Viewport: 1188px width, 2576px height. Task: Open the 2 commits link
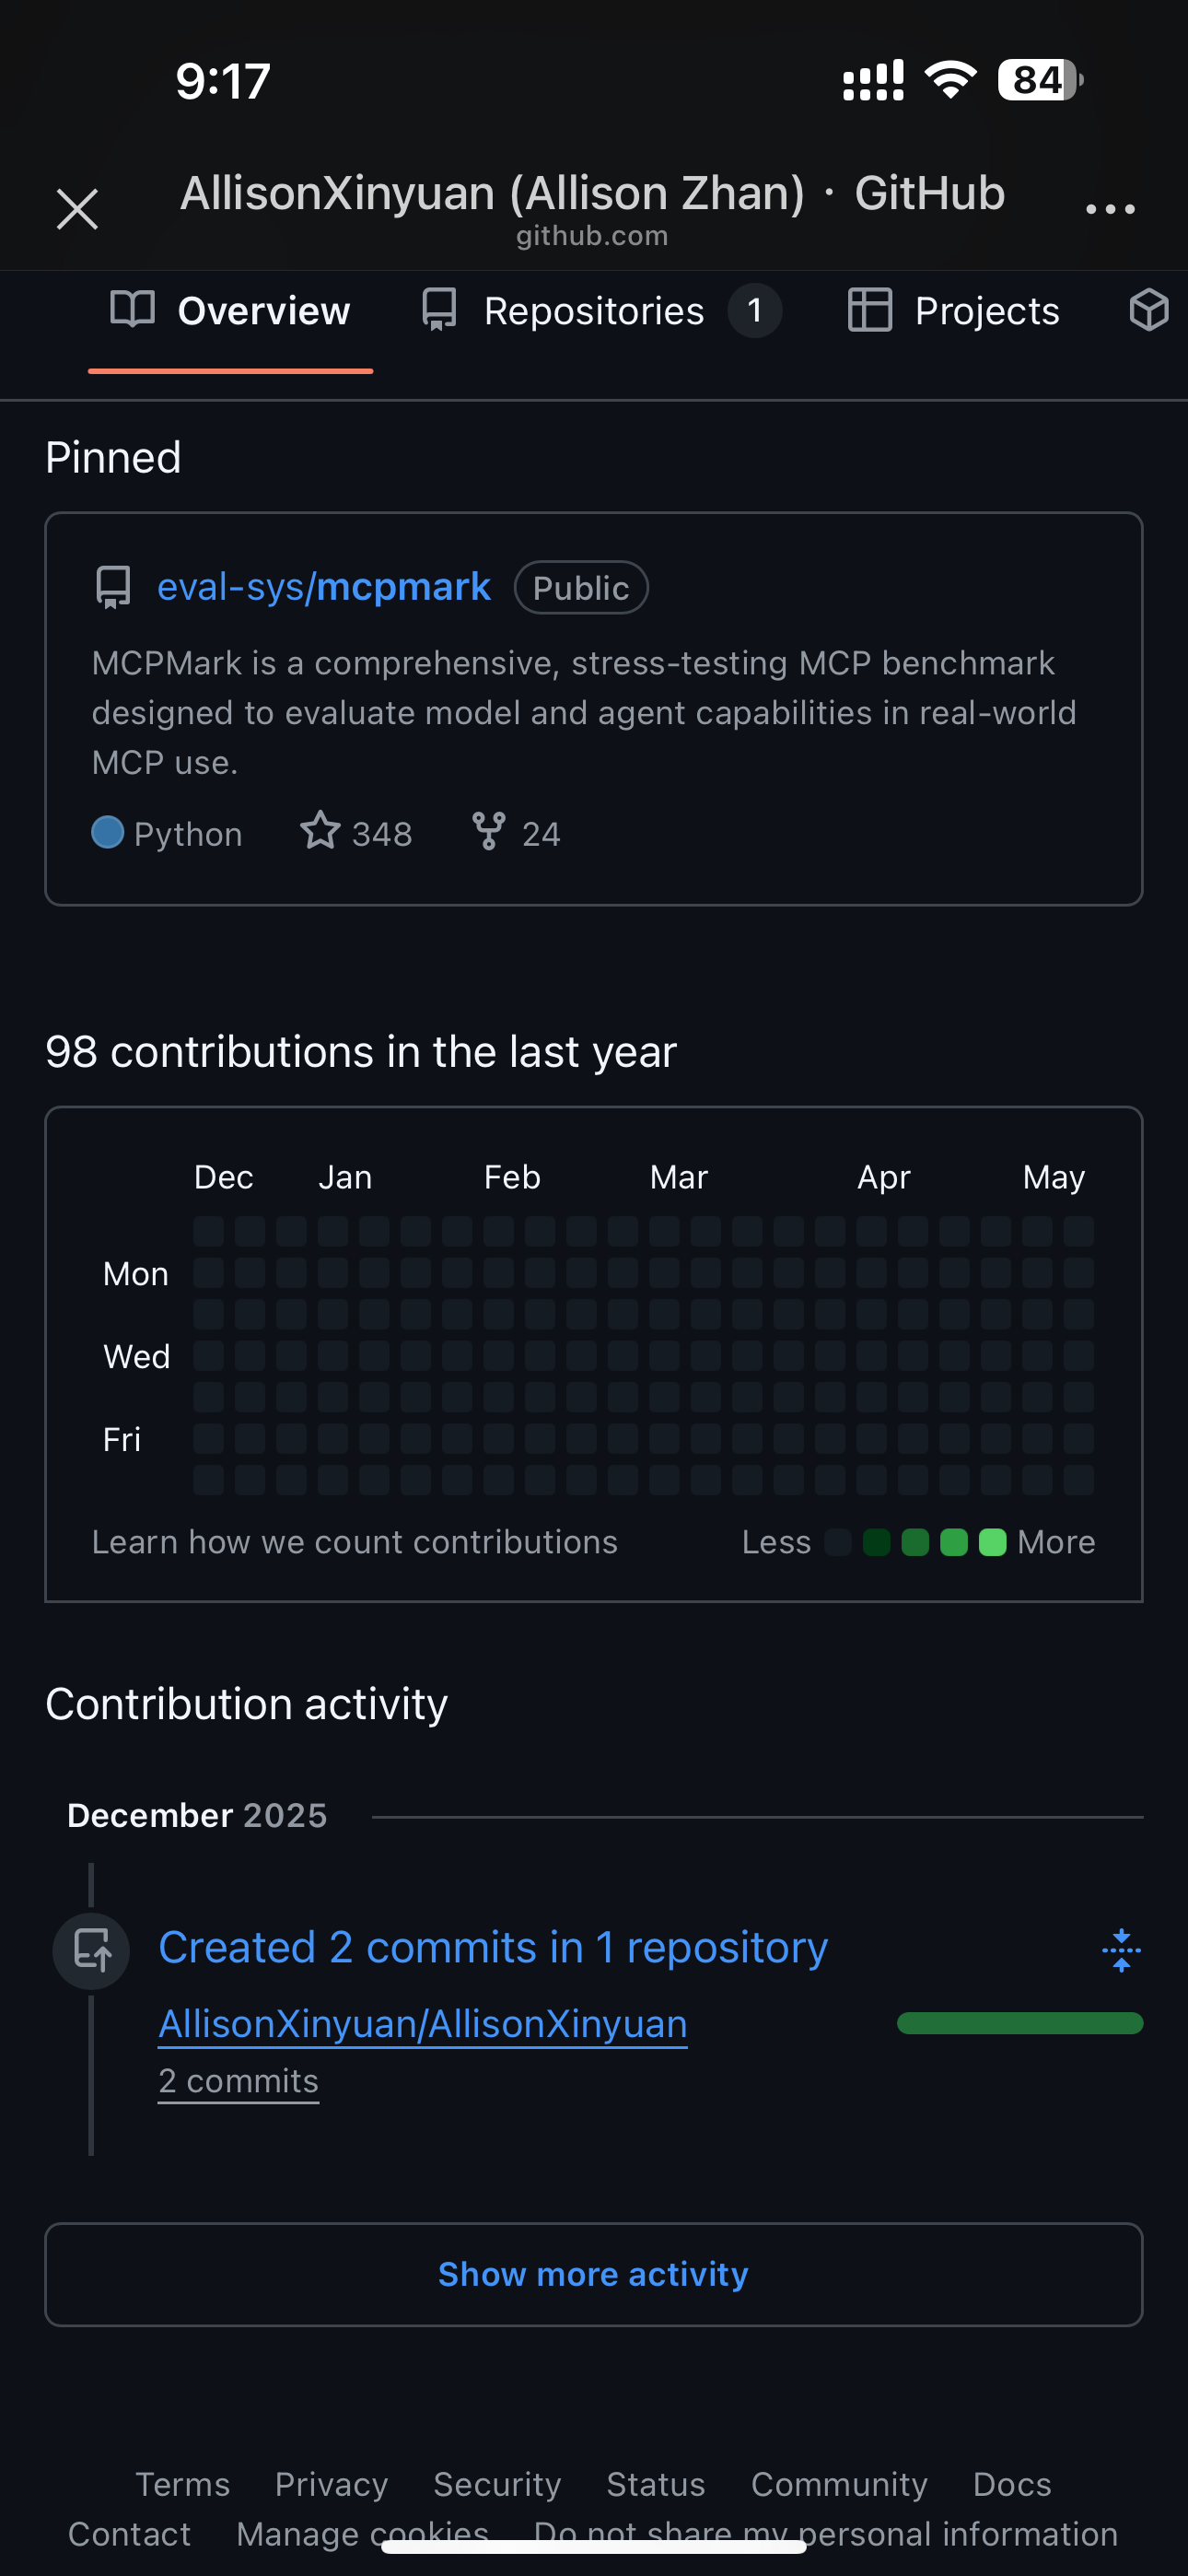pyautogui.click(x=239, y=2081)
